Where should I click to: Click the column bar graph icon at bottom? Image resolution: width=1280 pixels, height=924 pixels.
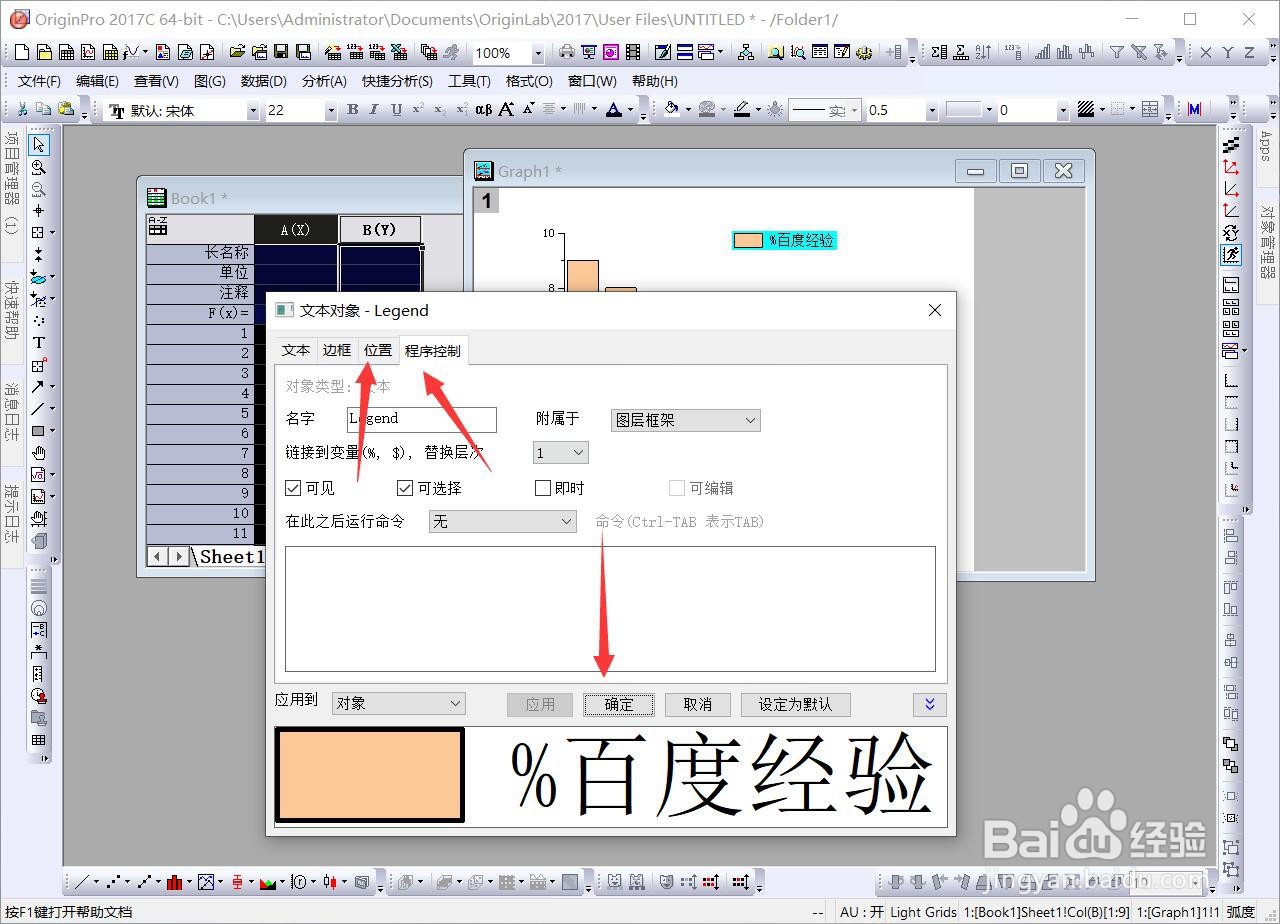[x=175, y=882]
